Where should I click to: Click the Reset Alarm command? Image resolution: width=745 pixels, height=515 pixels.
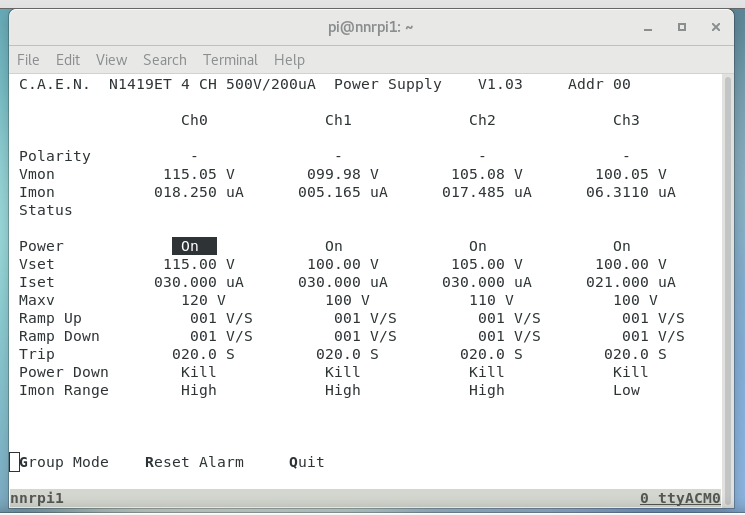[194, 462]
